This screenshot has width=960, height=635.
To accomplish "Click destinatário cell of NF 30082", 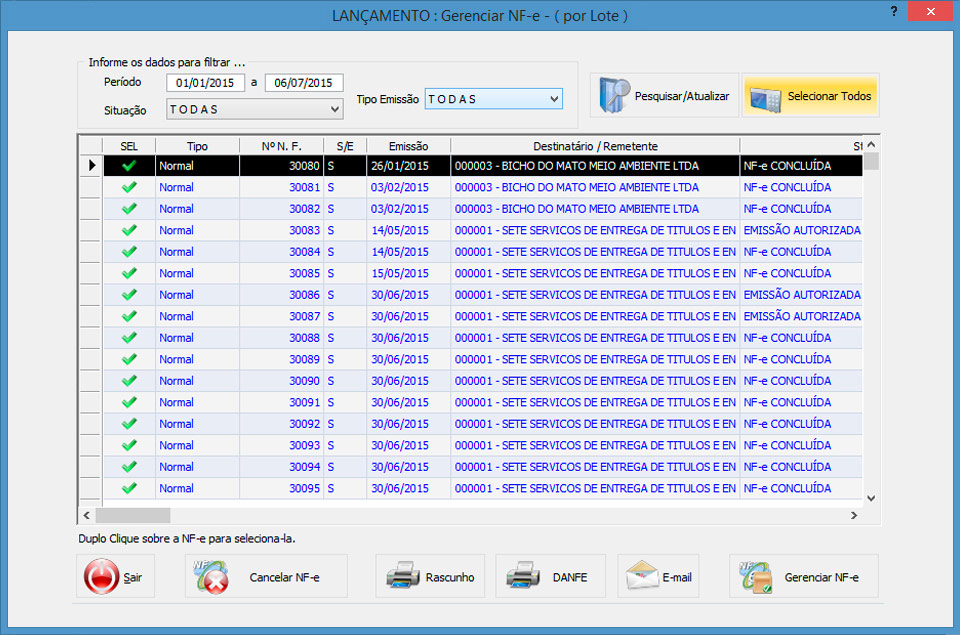I will tap(595, 209).
